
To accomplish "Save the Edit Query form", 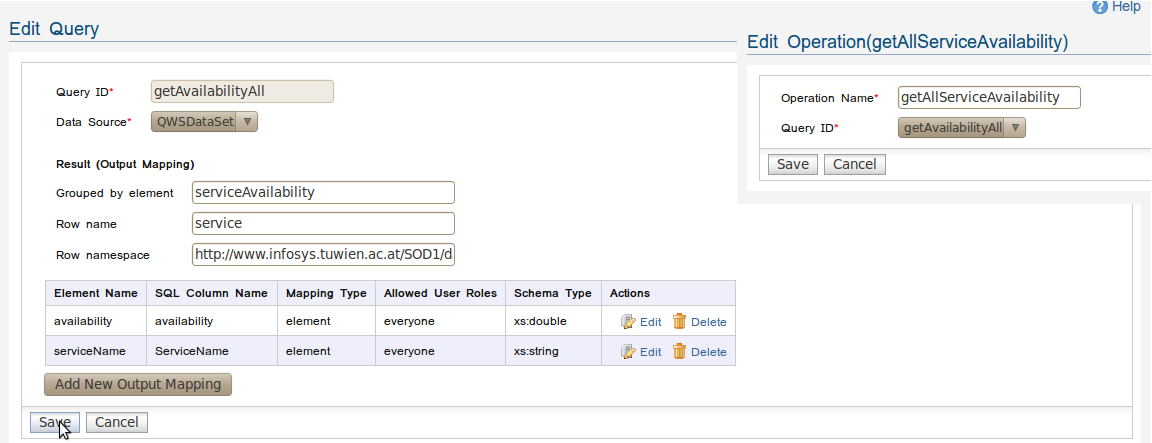I will click(x=54, y=422).
